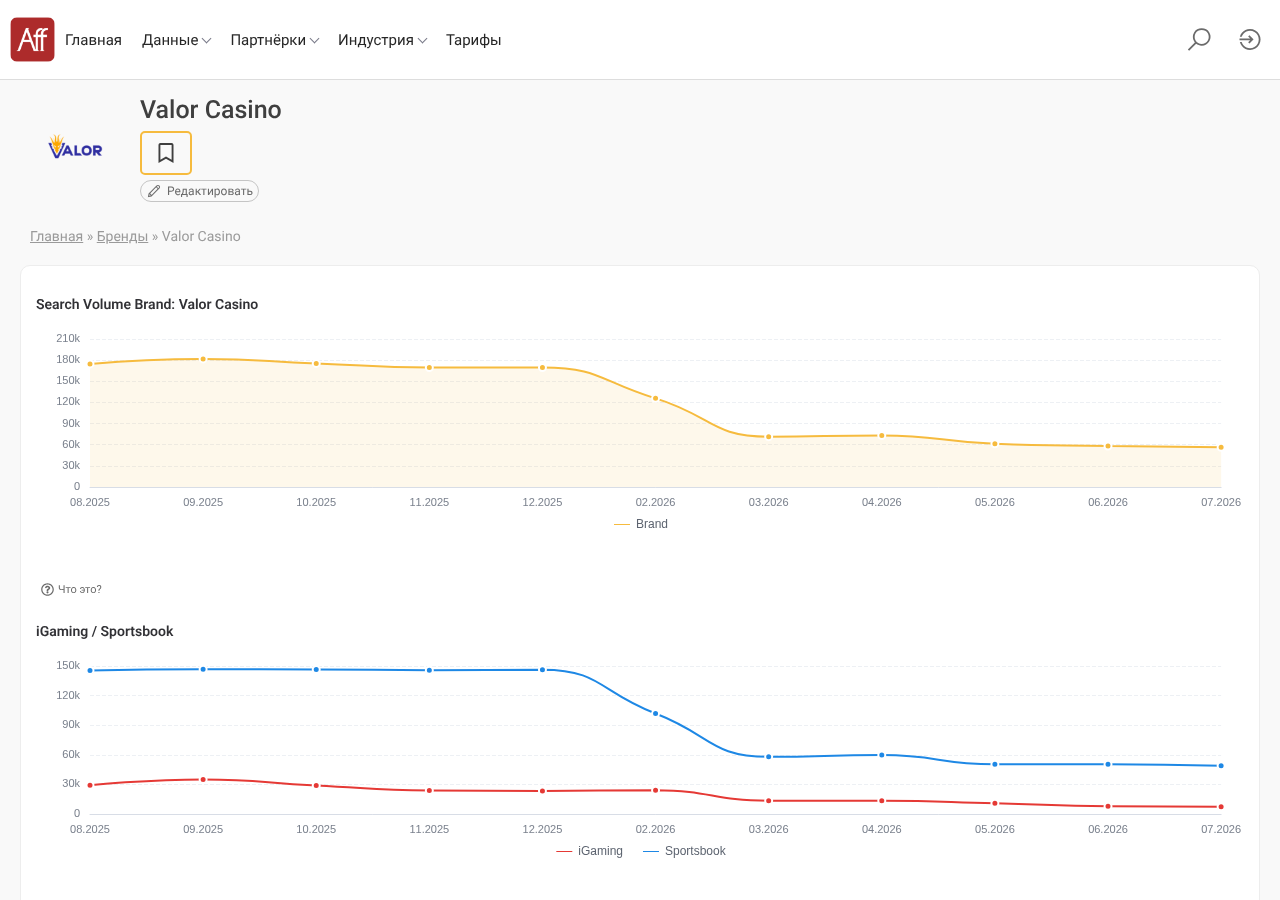Click the iGaming / Sportsbook chart title
1280x900 pixels.
[105, 632]
